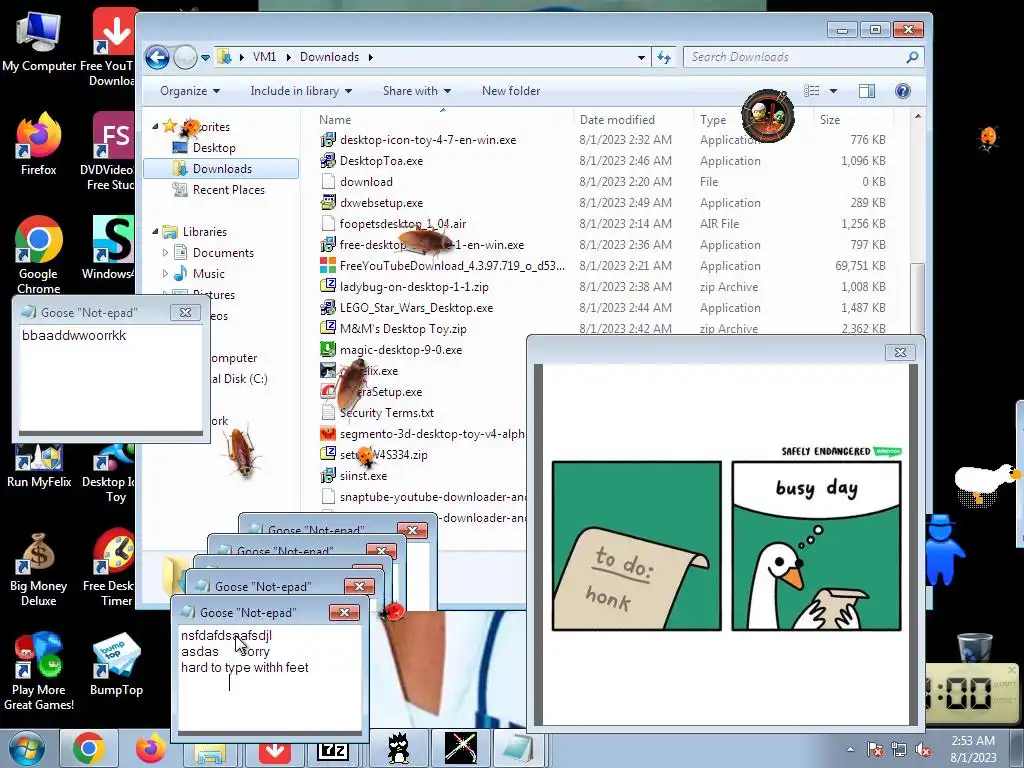The image size is (1024, 768).
Task: Sort by Date modified column header
Action: (x=617, y=120)
